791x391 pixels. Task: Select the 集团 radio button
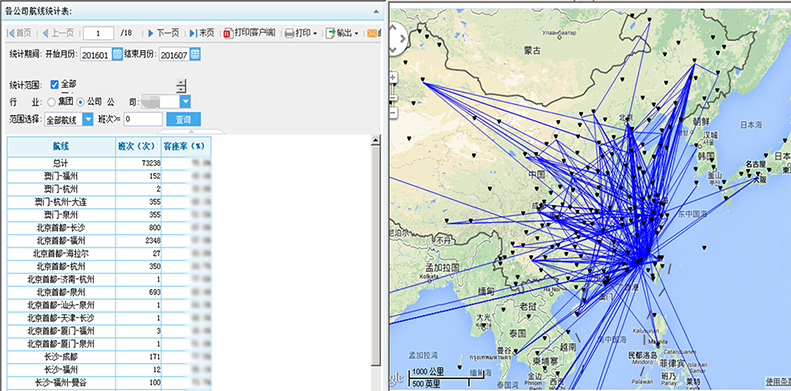[x=51, y=102]
